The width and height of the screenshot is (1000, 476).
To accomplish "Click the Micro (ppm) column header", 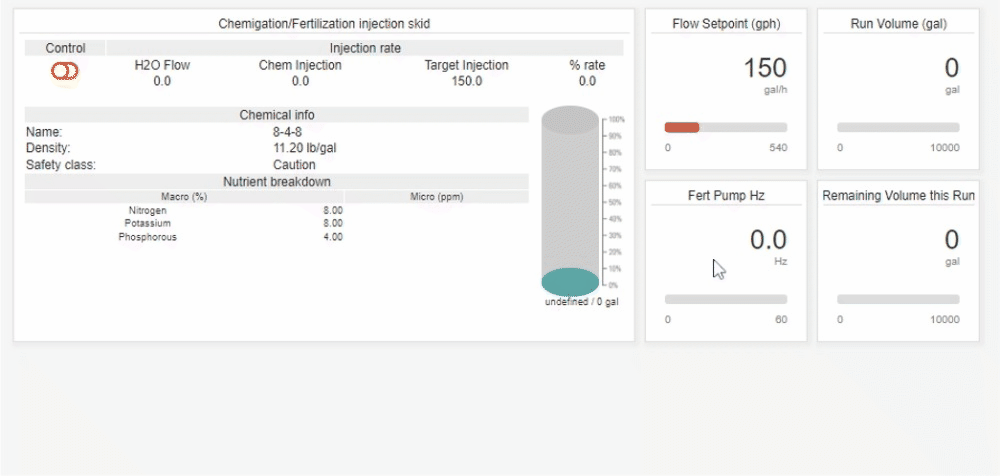I will click(x=437, y=197).
